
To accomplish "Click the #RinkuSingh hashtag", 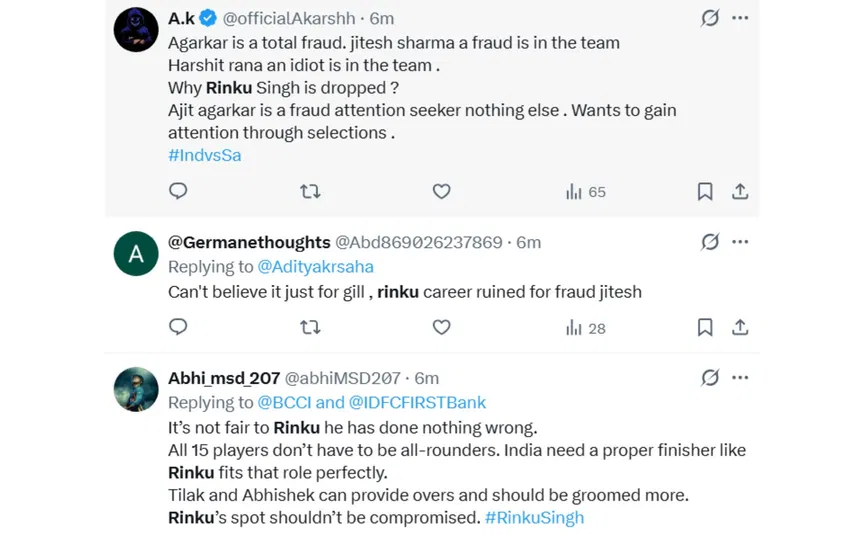I will point(534,517).
